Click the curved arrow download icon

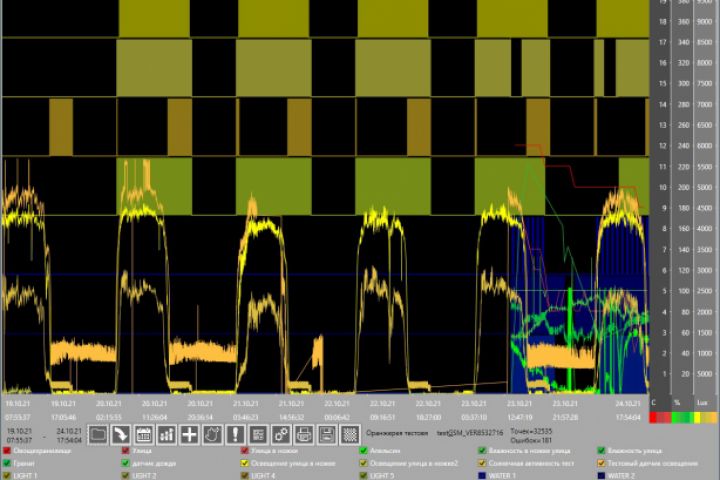[121, 435]
